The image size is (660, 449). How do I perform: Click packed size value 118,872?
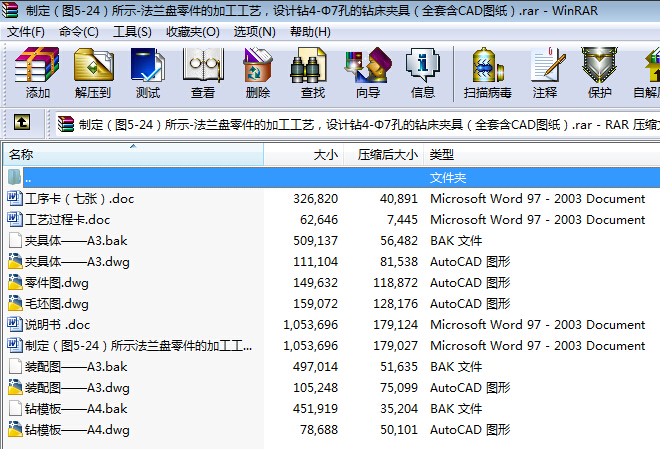396,283
